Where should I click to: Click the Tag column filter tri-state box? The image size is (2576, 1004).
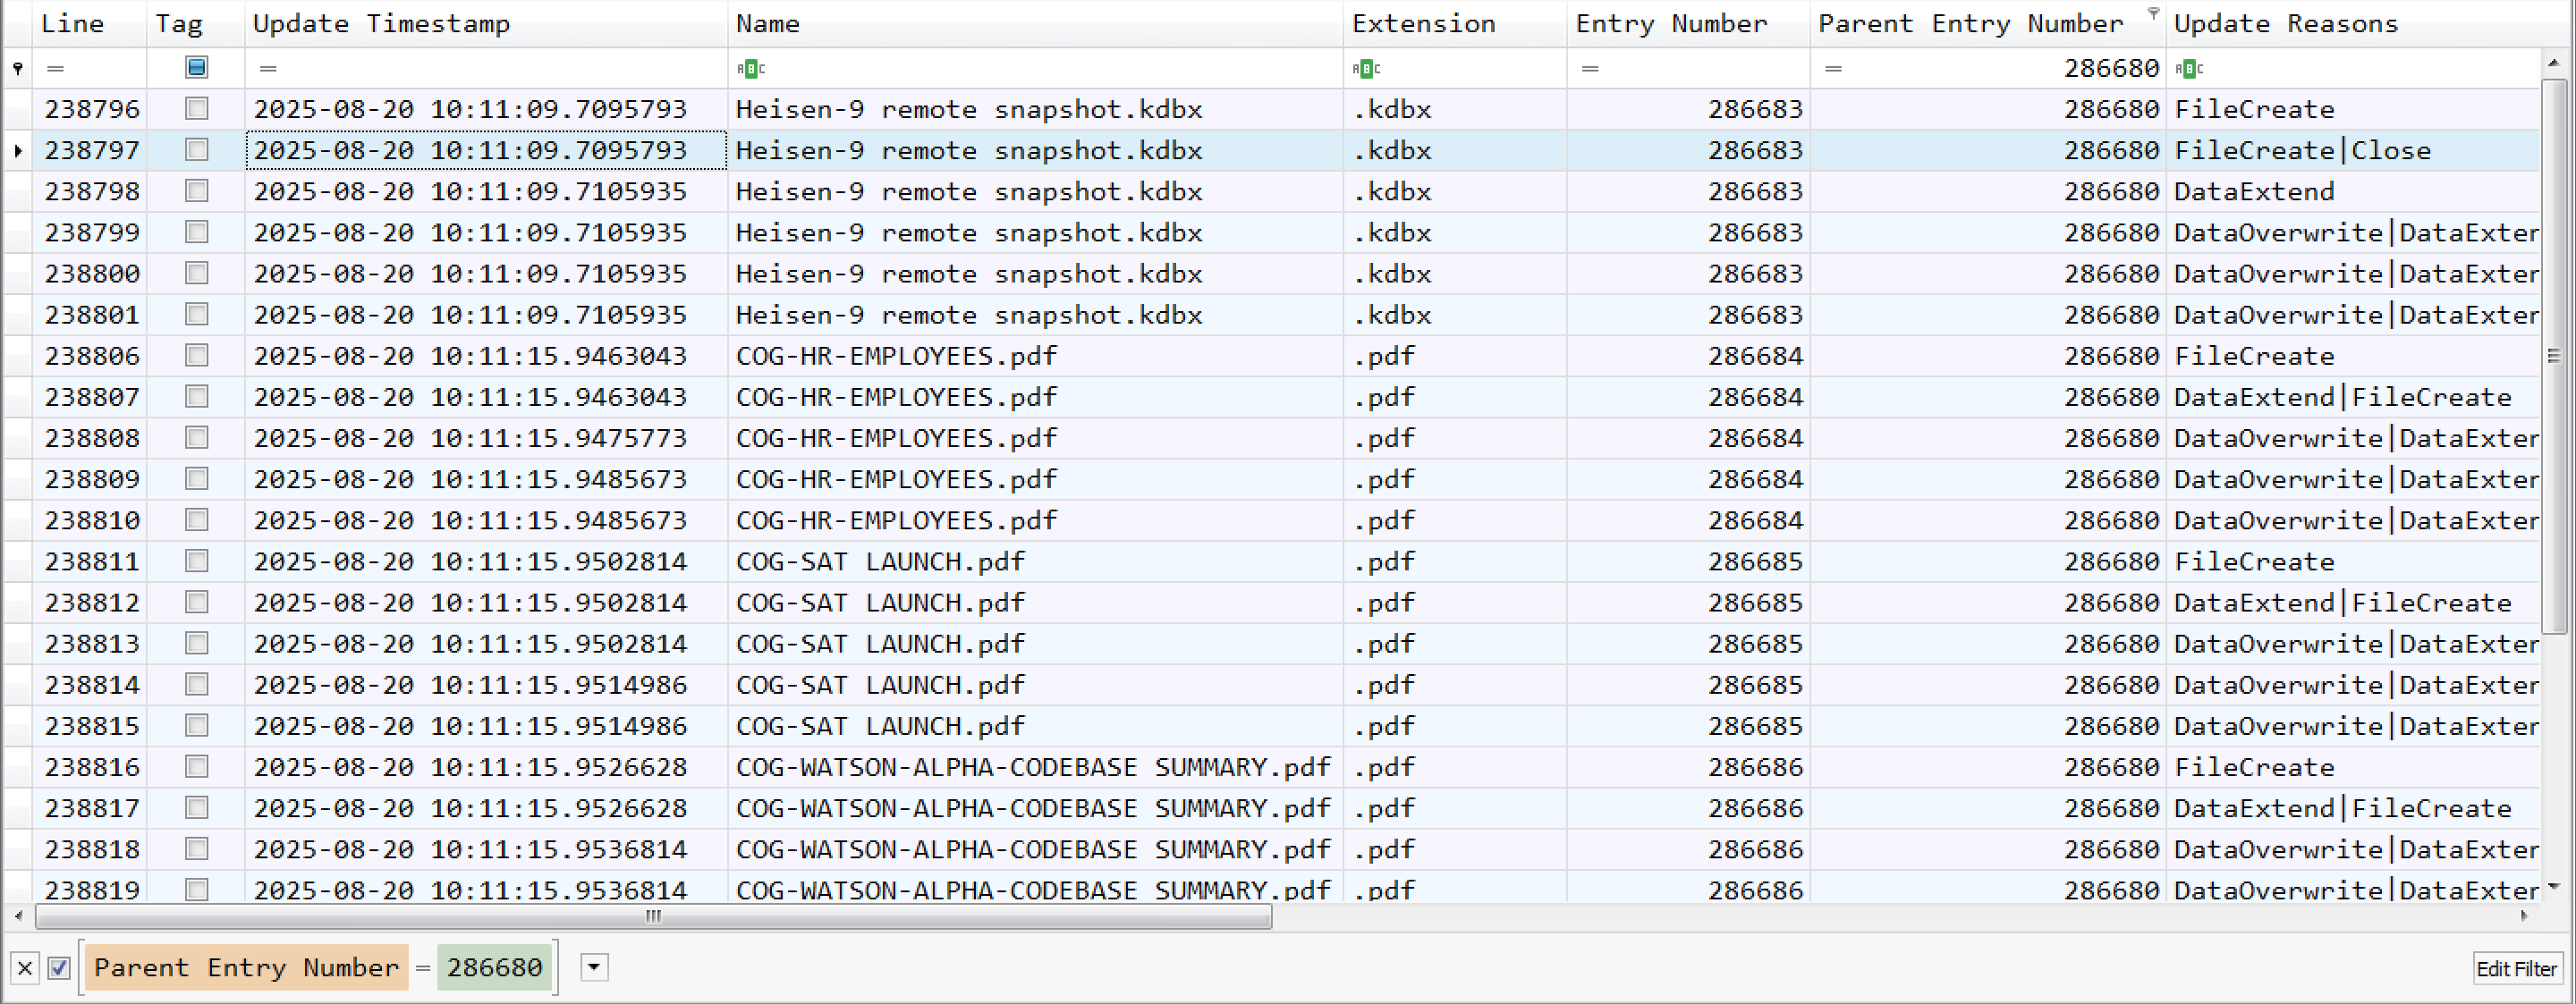tap(196, 68)
